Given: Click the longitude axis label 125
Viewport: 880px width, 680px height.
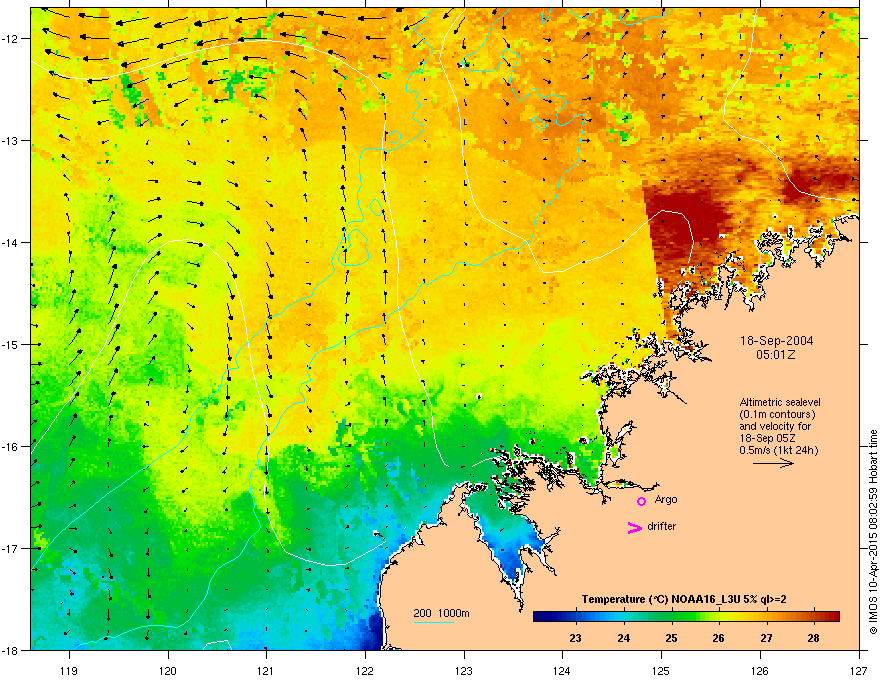Looking at the screenshot, I should (x=661, y=670).
